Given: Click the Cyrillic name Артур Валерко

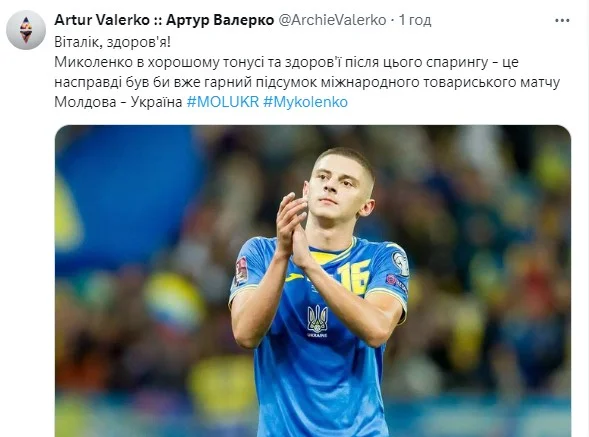Looking at the screenshot, I should tap(220, 20).
